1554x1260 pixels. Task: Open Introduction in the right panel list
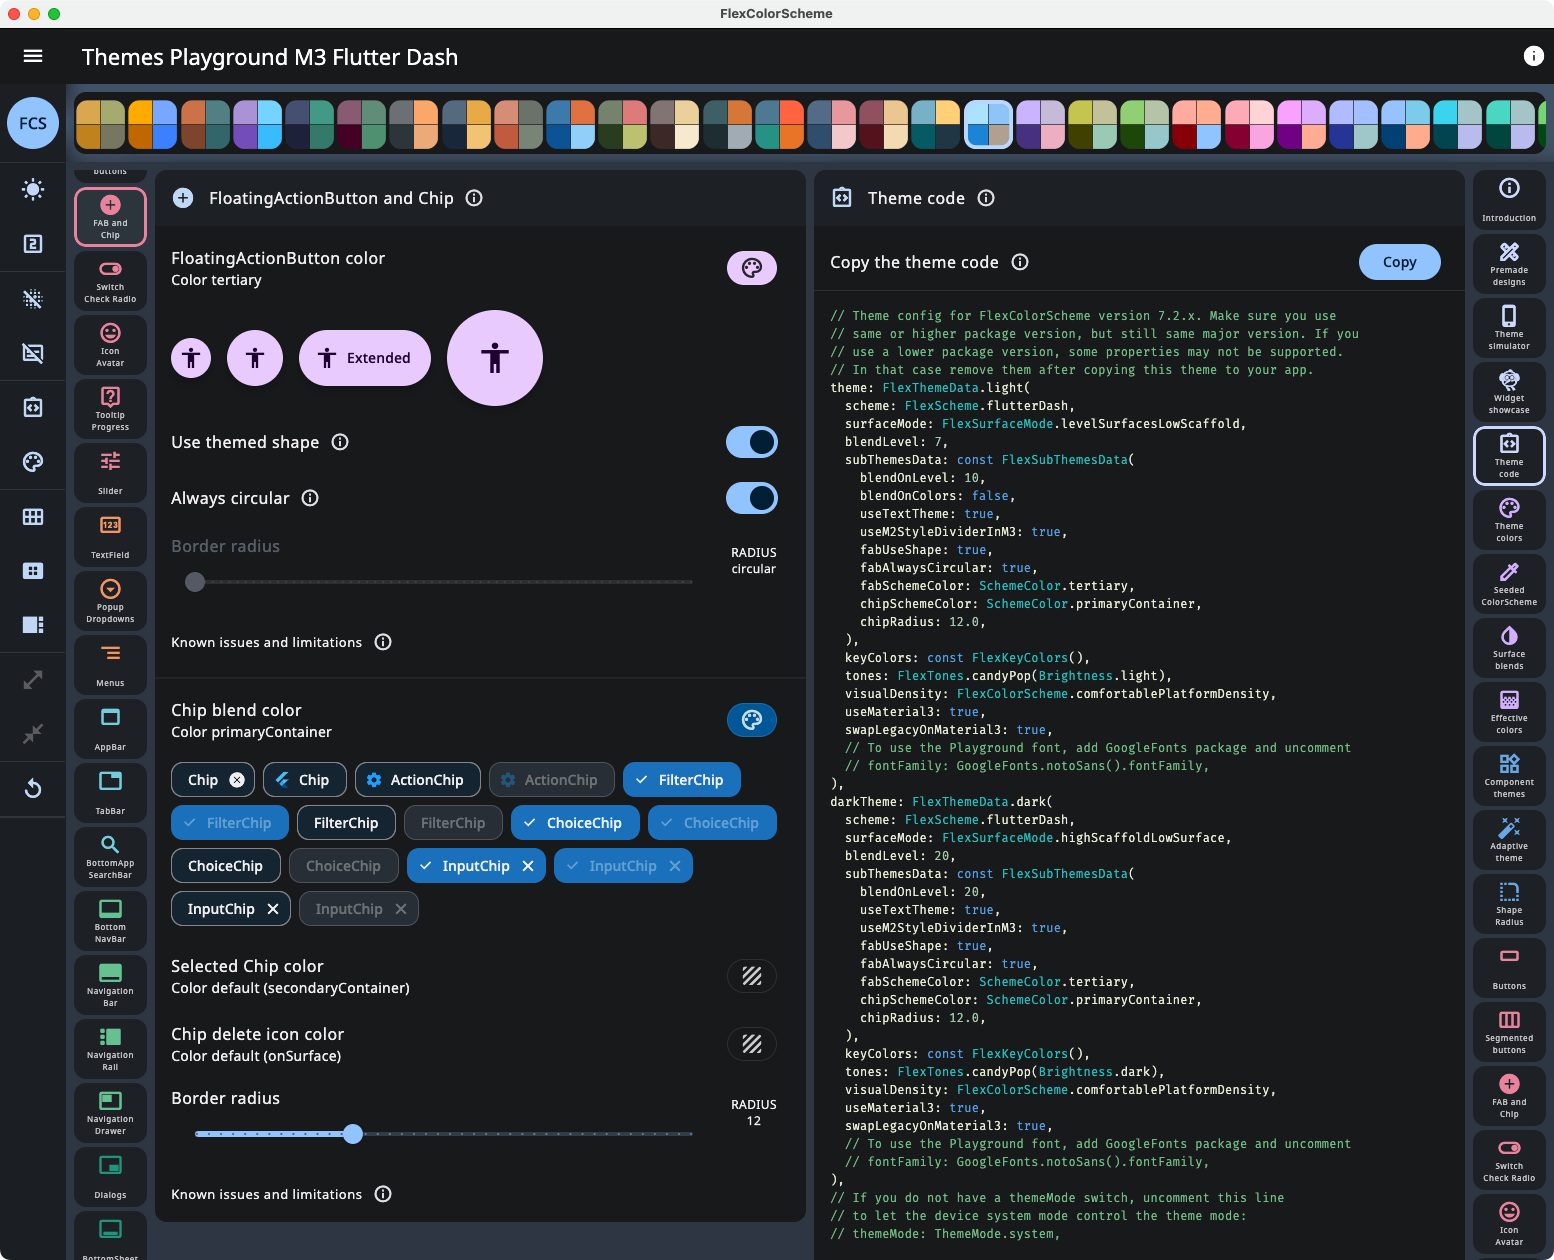[1509, 199]
